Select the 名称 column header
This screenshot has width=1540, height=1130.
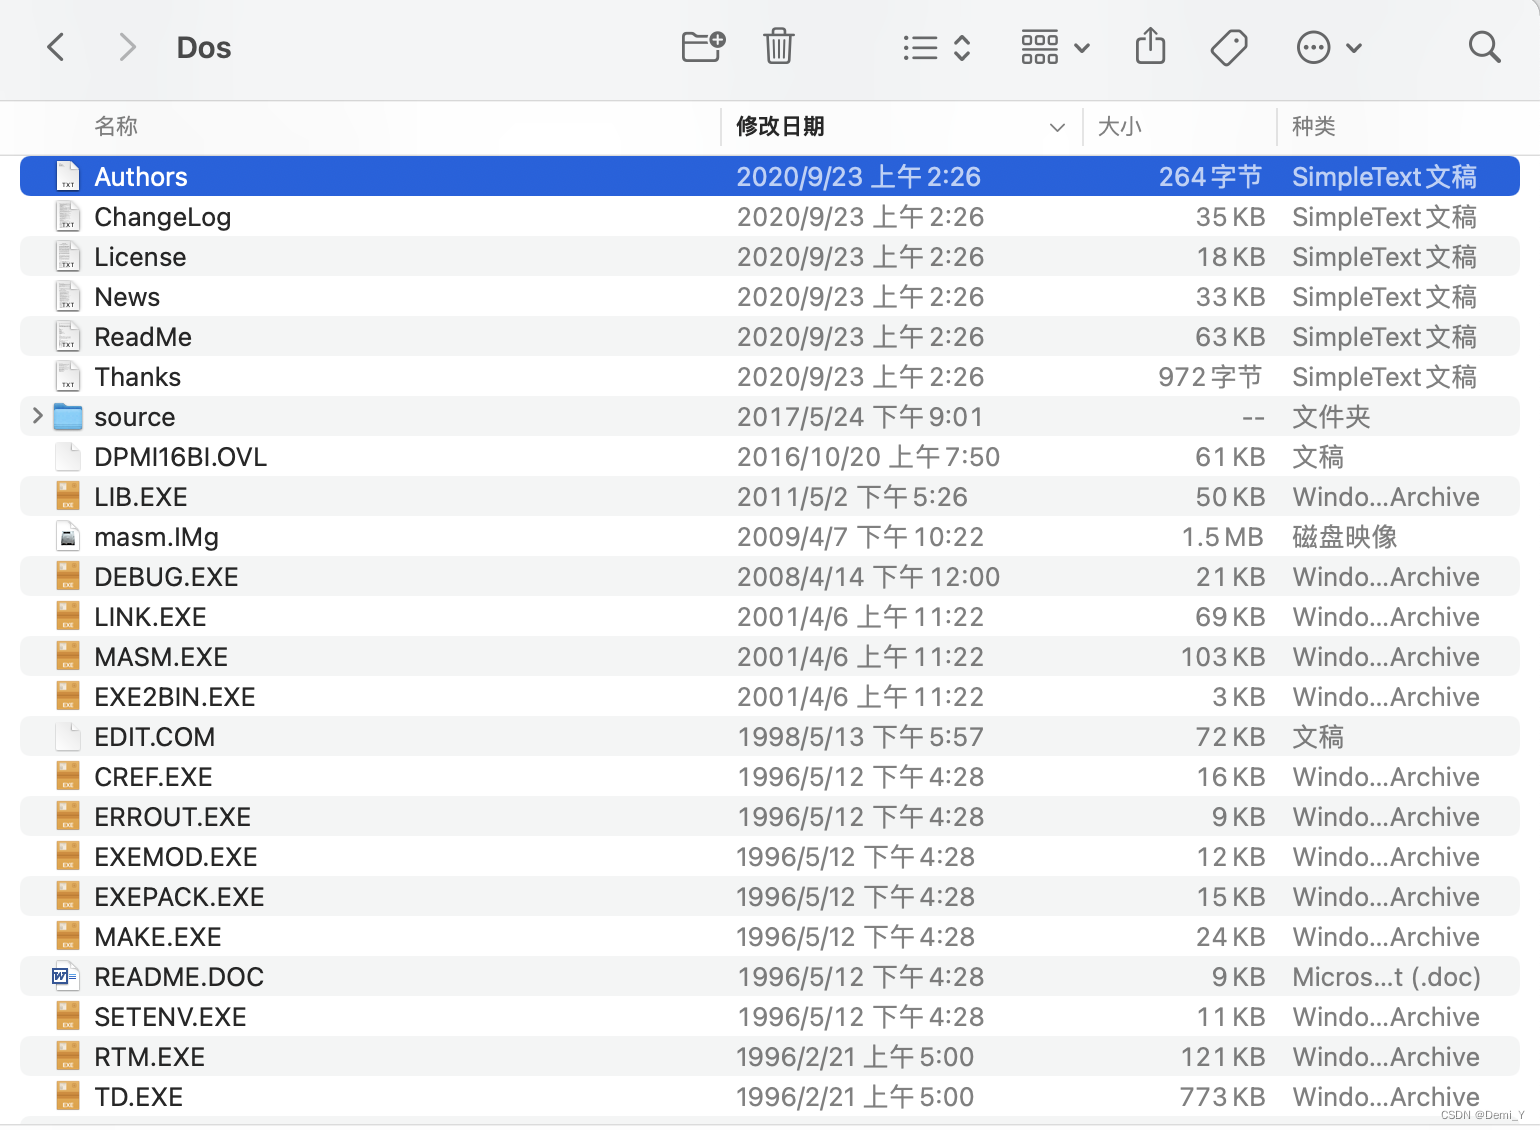[x=116, y=127]
